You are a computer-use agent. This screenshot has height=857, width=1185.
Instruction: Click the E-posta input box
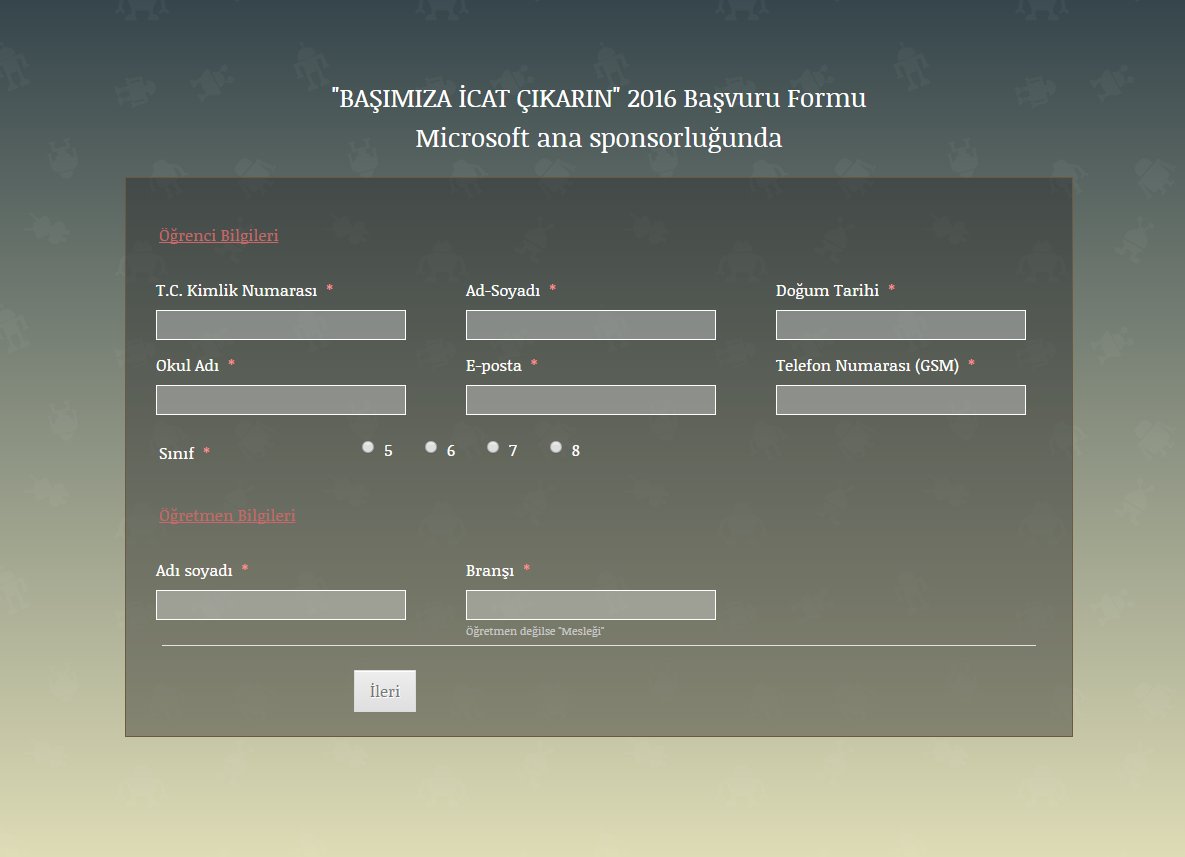[590, 400]
